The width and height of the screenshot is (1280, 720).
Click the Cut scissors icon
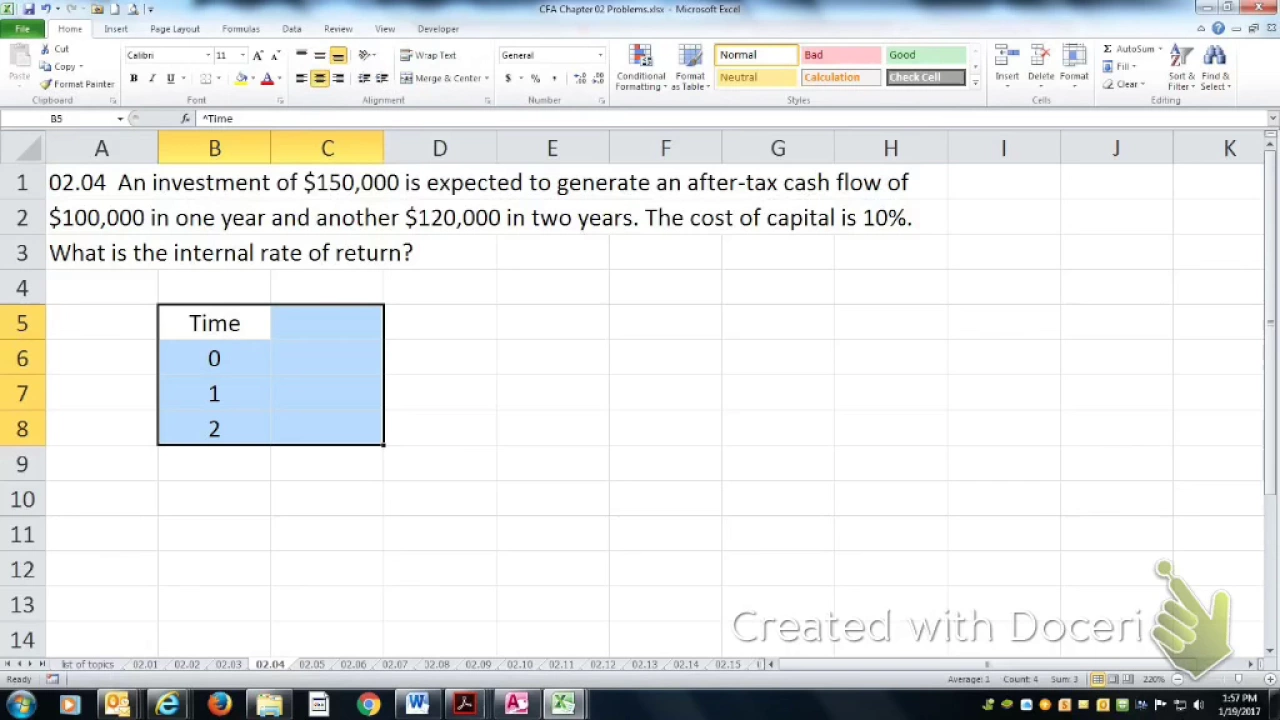[x=46, y=49]
